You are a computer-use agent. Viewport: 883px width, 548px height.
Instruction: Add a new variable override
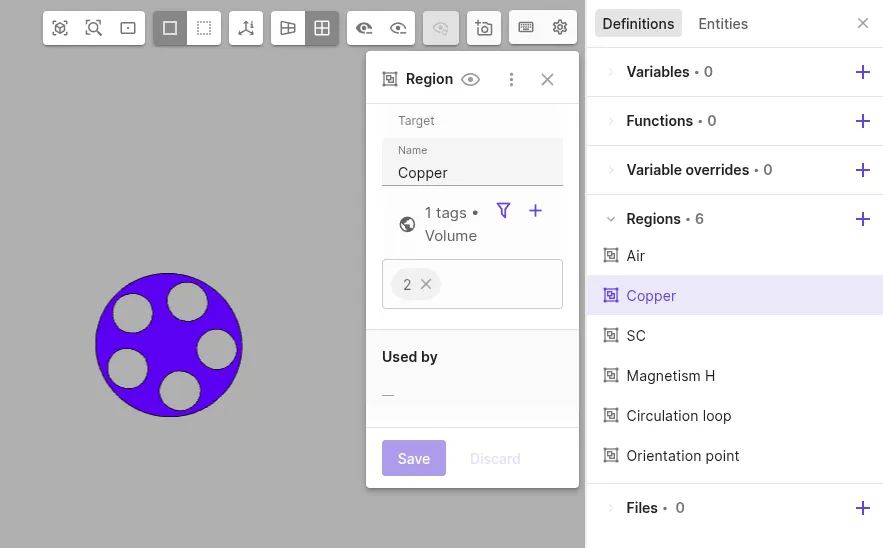pos(863,170)
